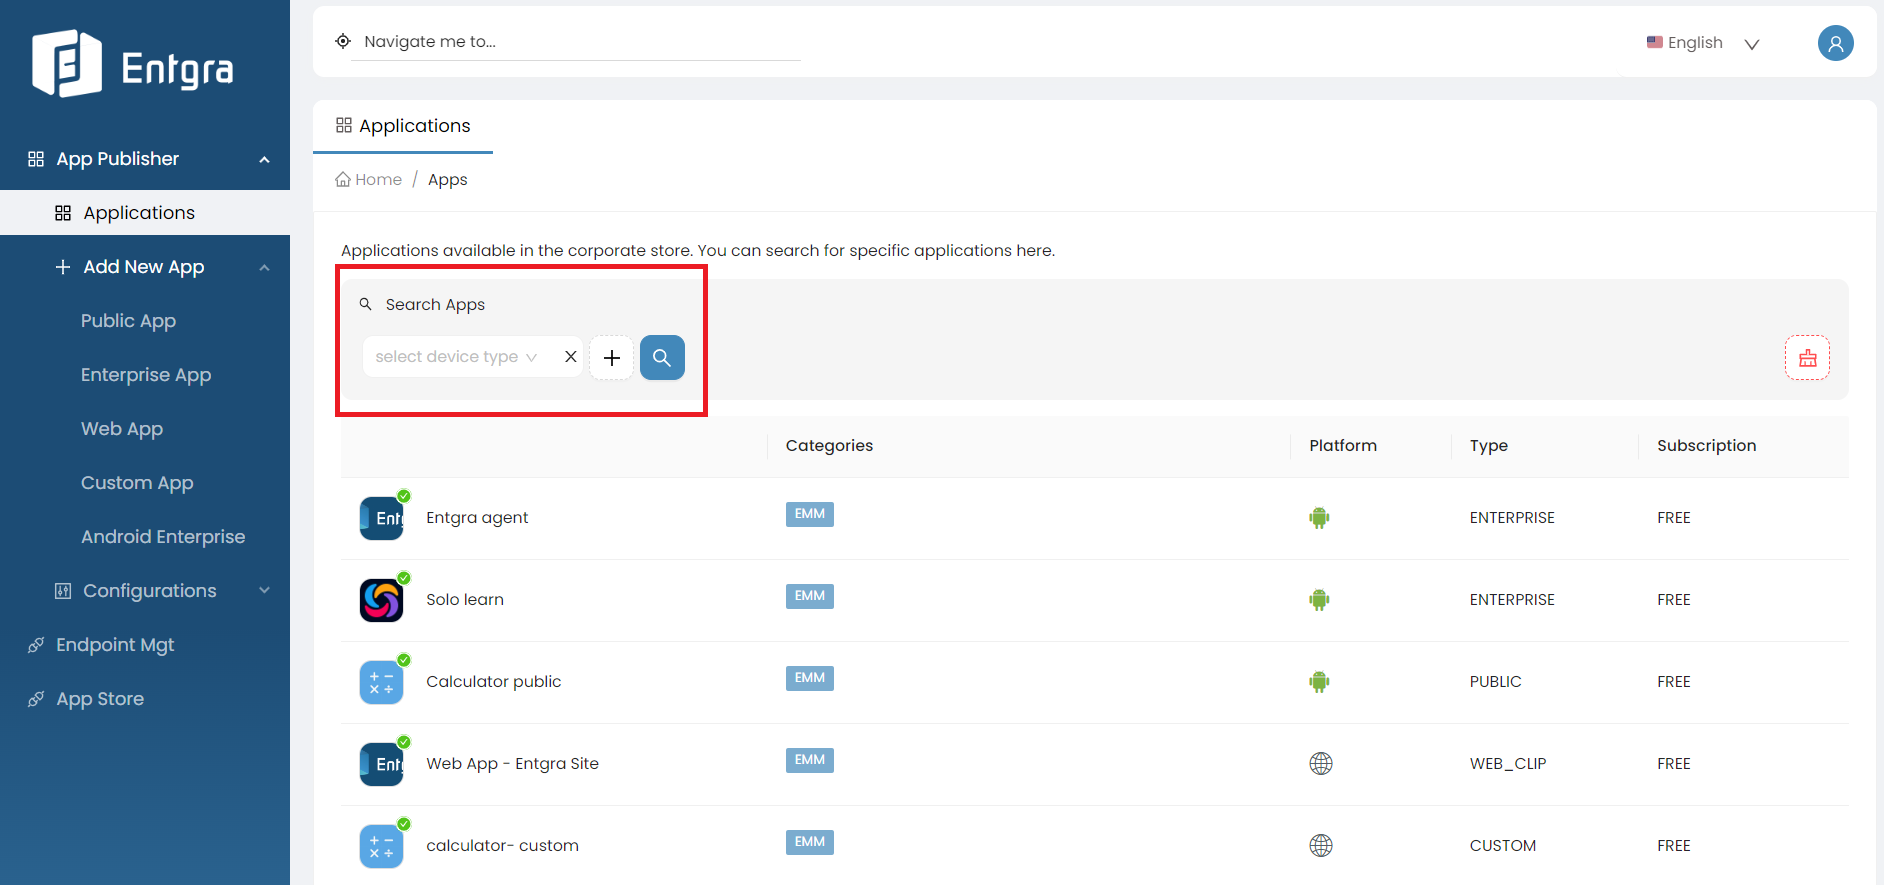Click the red clear filters icon
The image size is (1884, 885).
pyautogui.click(x=1807, y=358)
